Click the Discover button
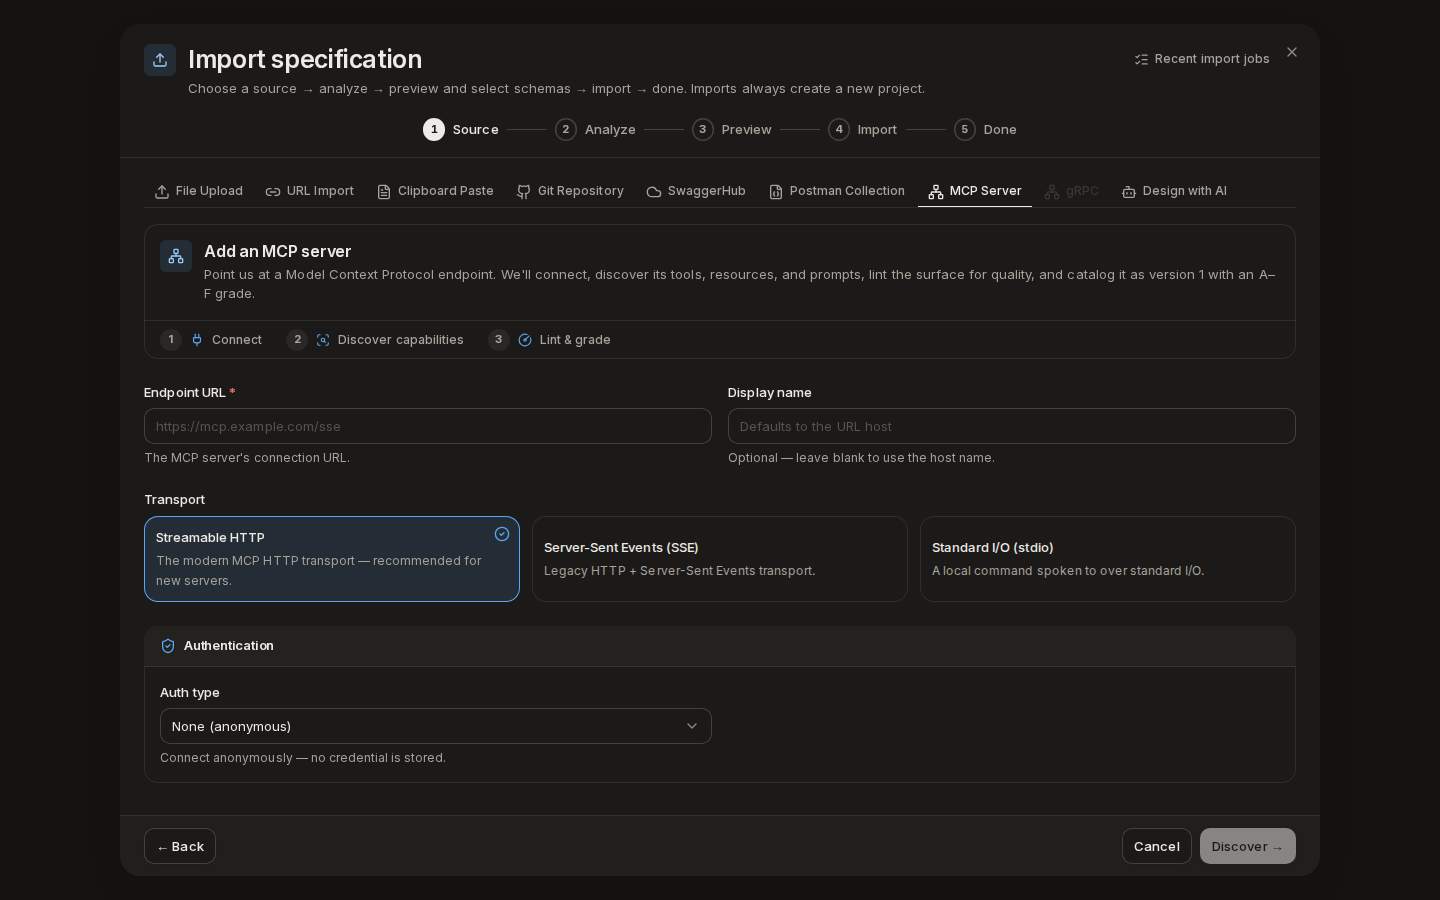This screenshot has width=1440, height=900. pos(1248,846)
